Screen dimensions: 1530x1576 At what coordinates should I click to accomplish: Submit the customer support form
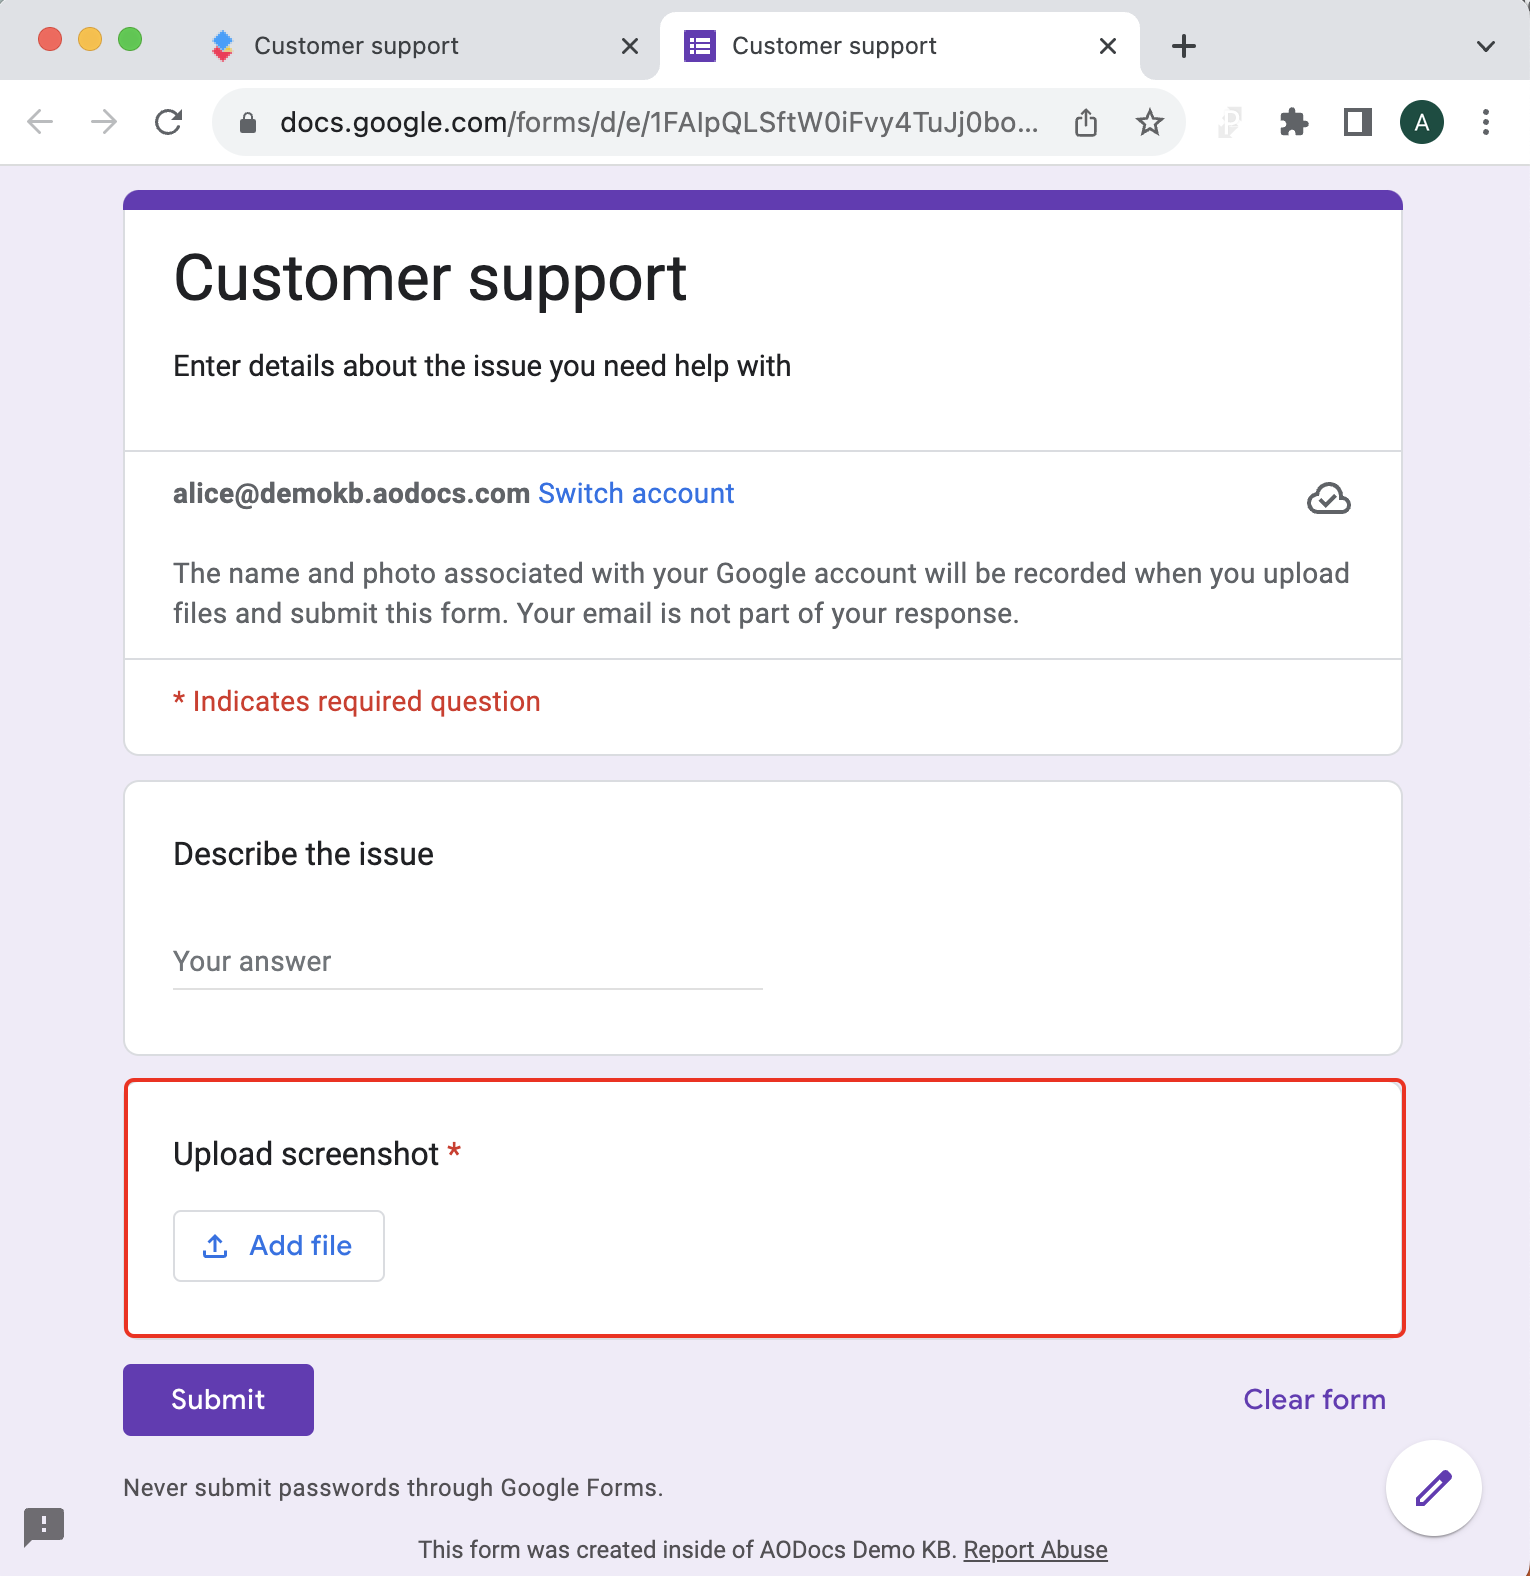click(218, 1400)
